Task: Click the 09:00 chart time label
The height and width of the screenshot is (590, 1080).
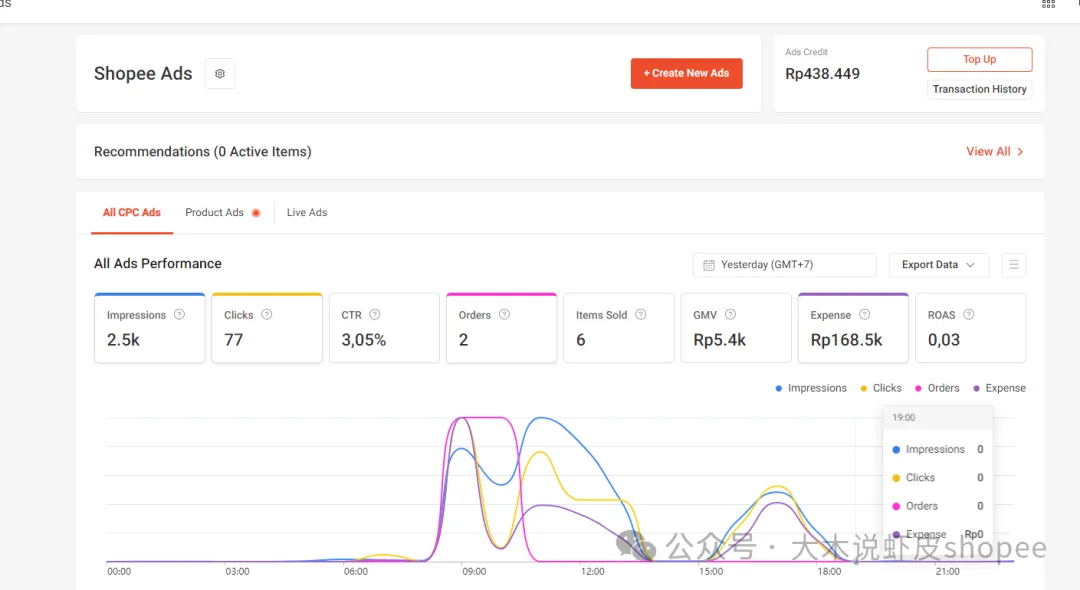Action: point(474,571)
